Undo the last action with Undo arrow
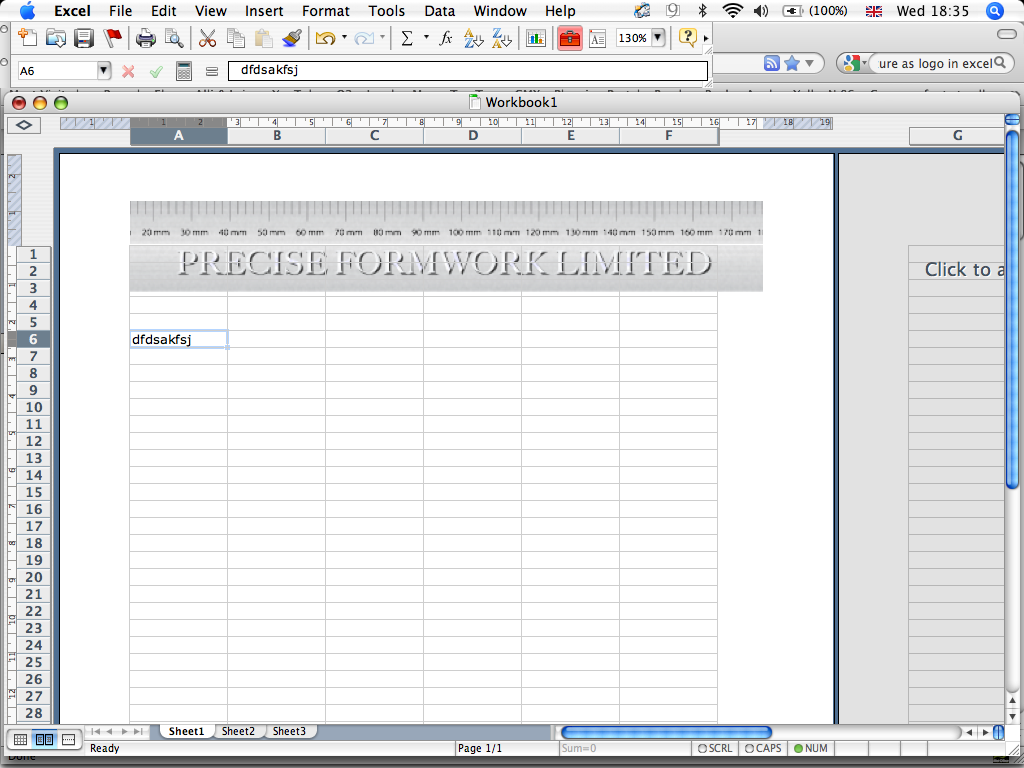Viewport: 1024px width, 768px height. pyautogui.click(x=325, y=38)
